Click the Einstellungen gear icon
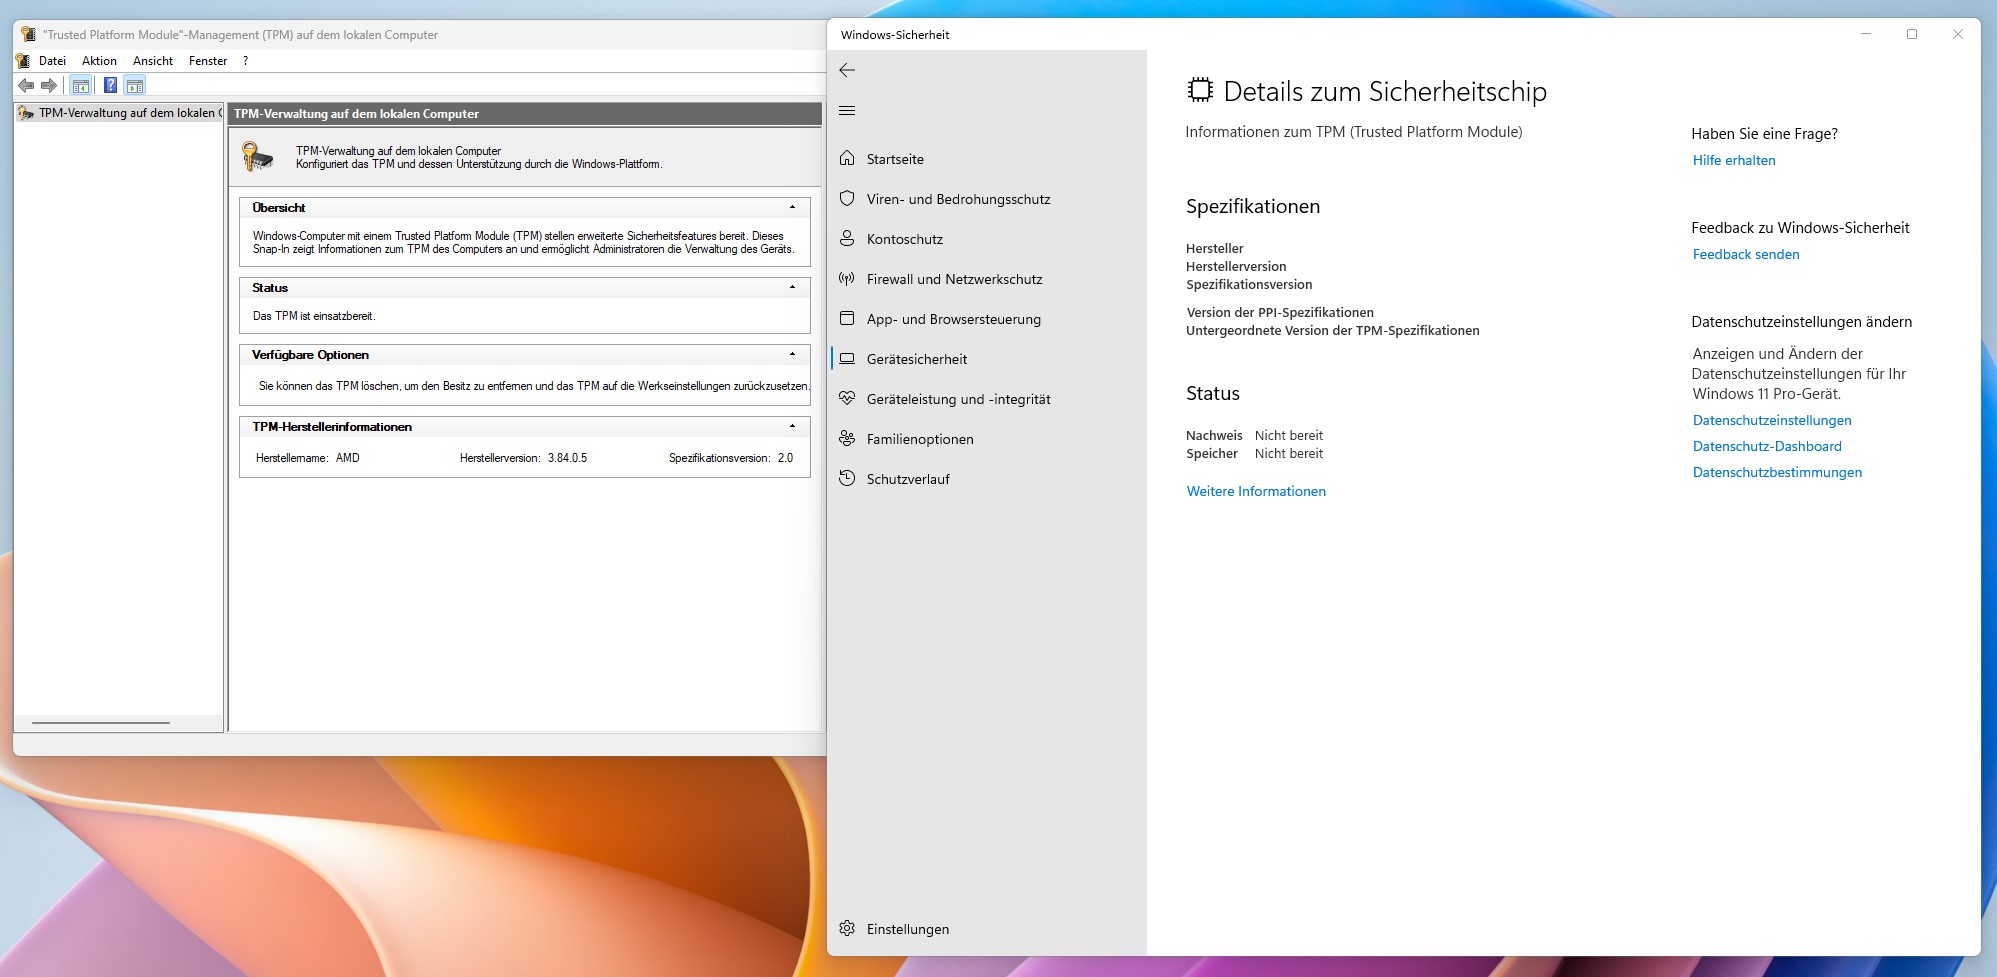The height and width of the screenshot is (977, 1997). (x=847, y=928)
